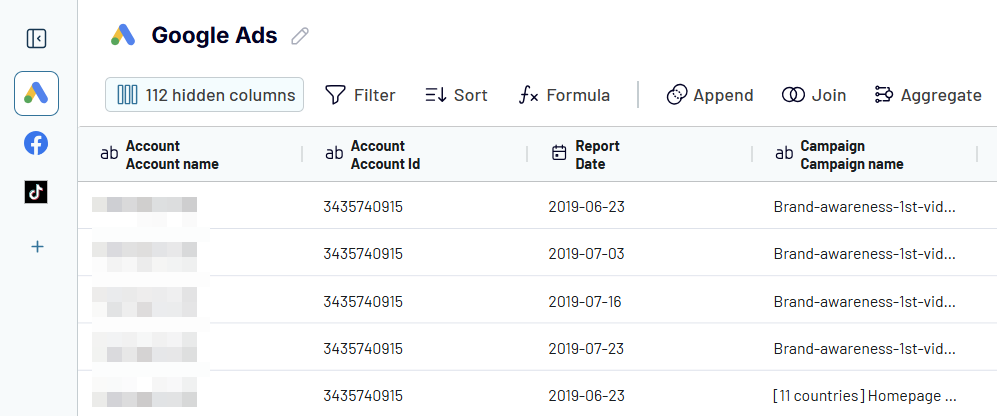
Task: Select the '[11 countries] Homepage' campaign cell
Action: [x=865, y=396]
